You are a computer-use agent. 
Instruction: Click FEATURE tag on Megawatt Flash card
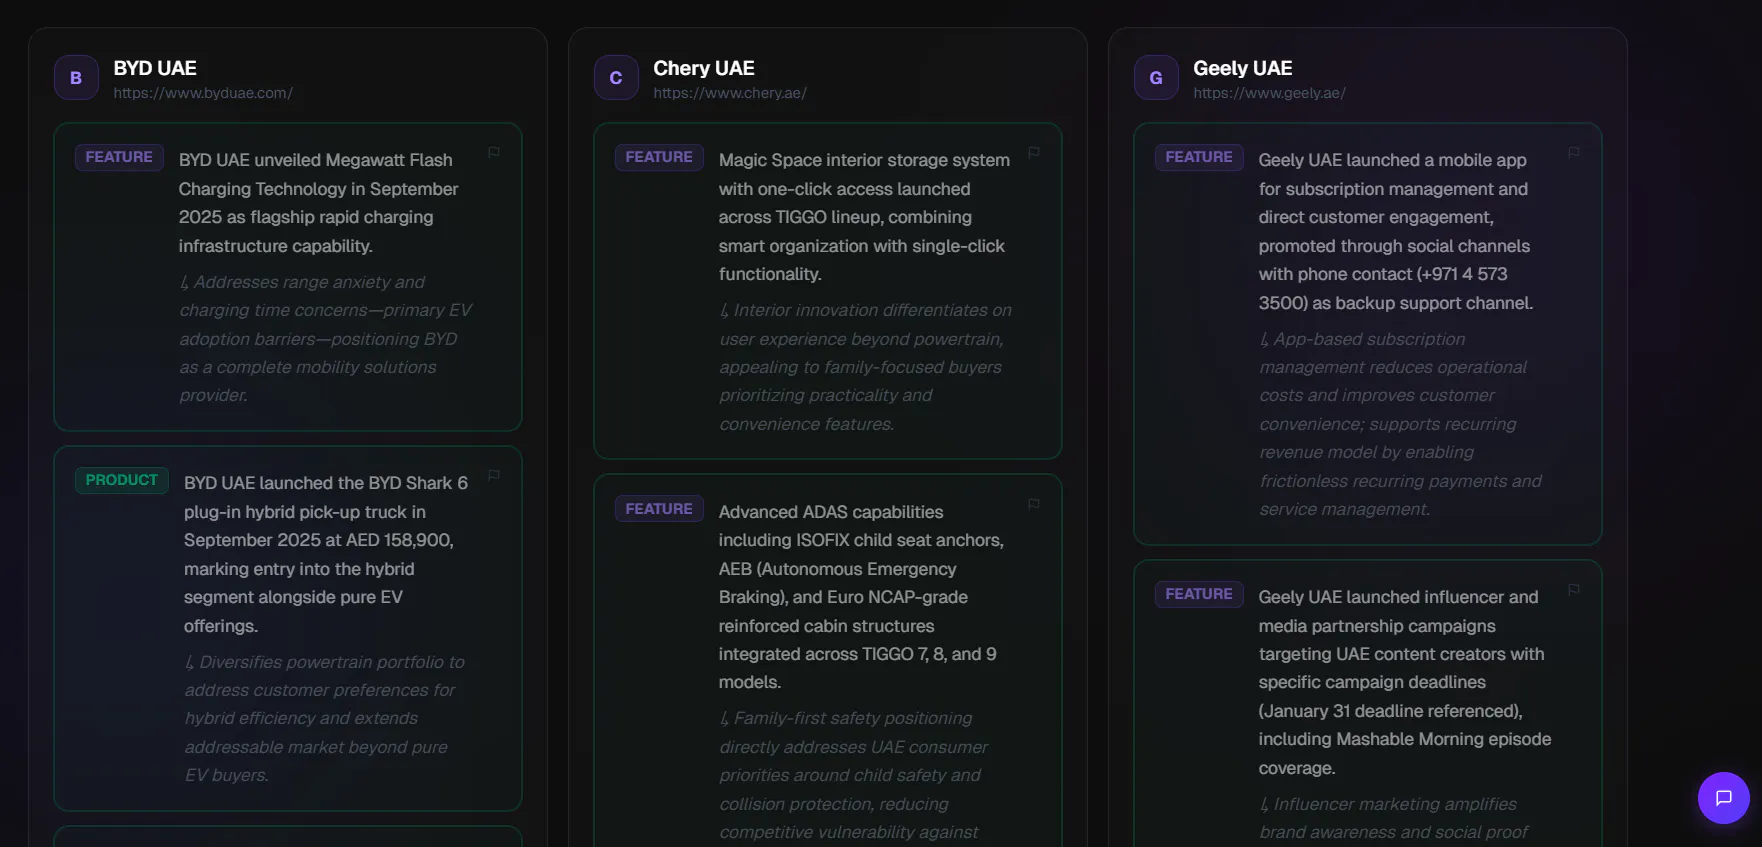pos(119,157)
